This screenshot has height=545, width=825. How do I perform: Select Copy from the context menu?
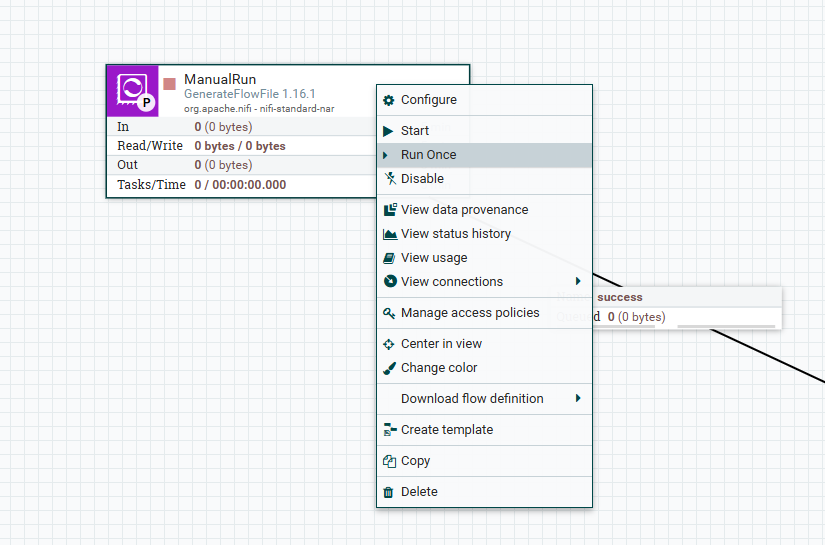[485, 461]
